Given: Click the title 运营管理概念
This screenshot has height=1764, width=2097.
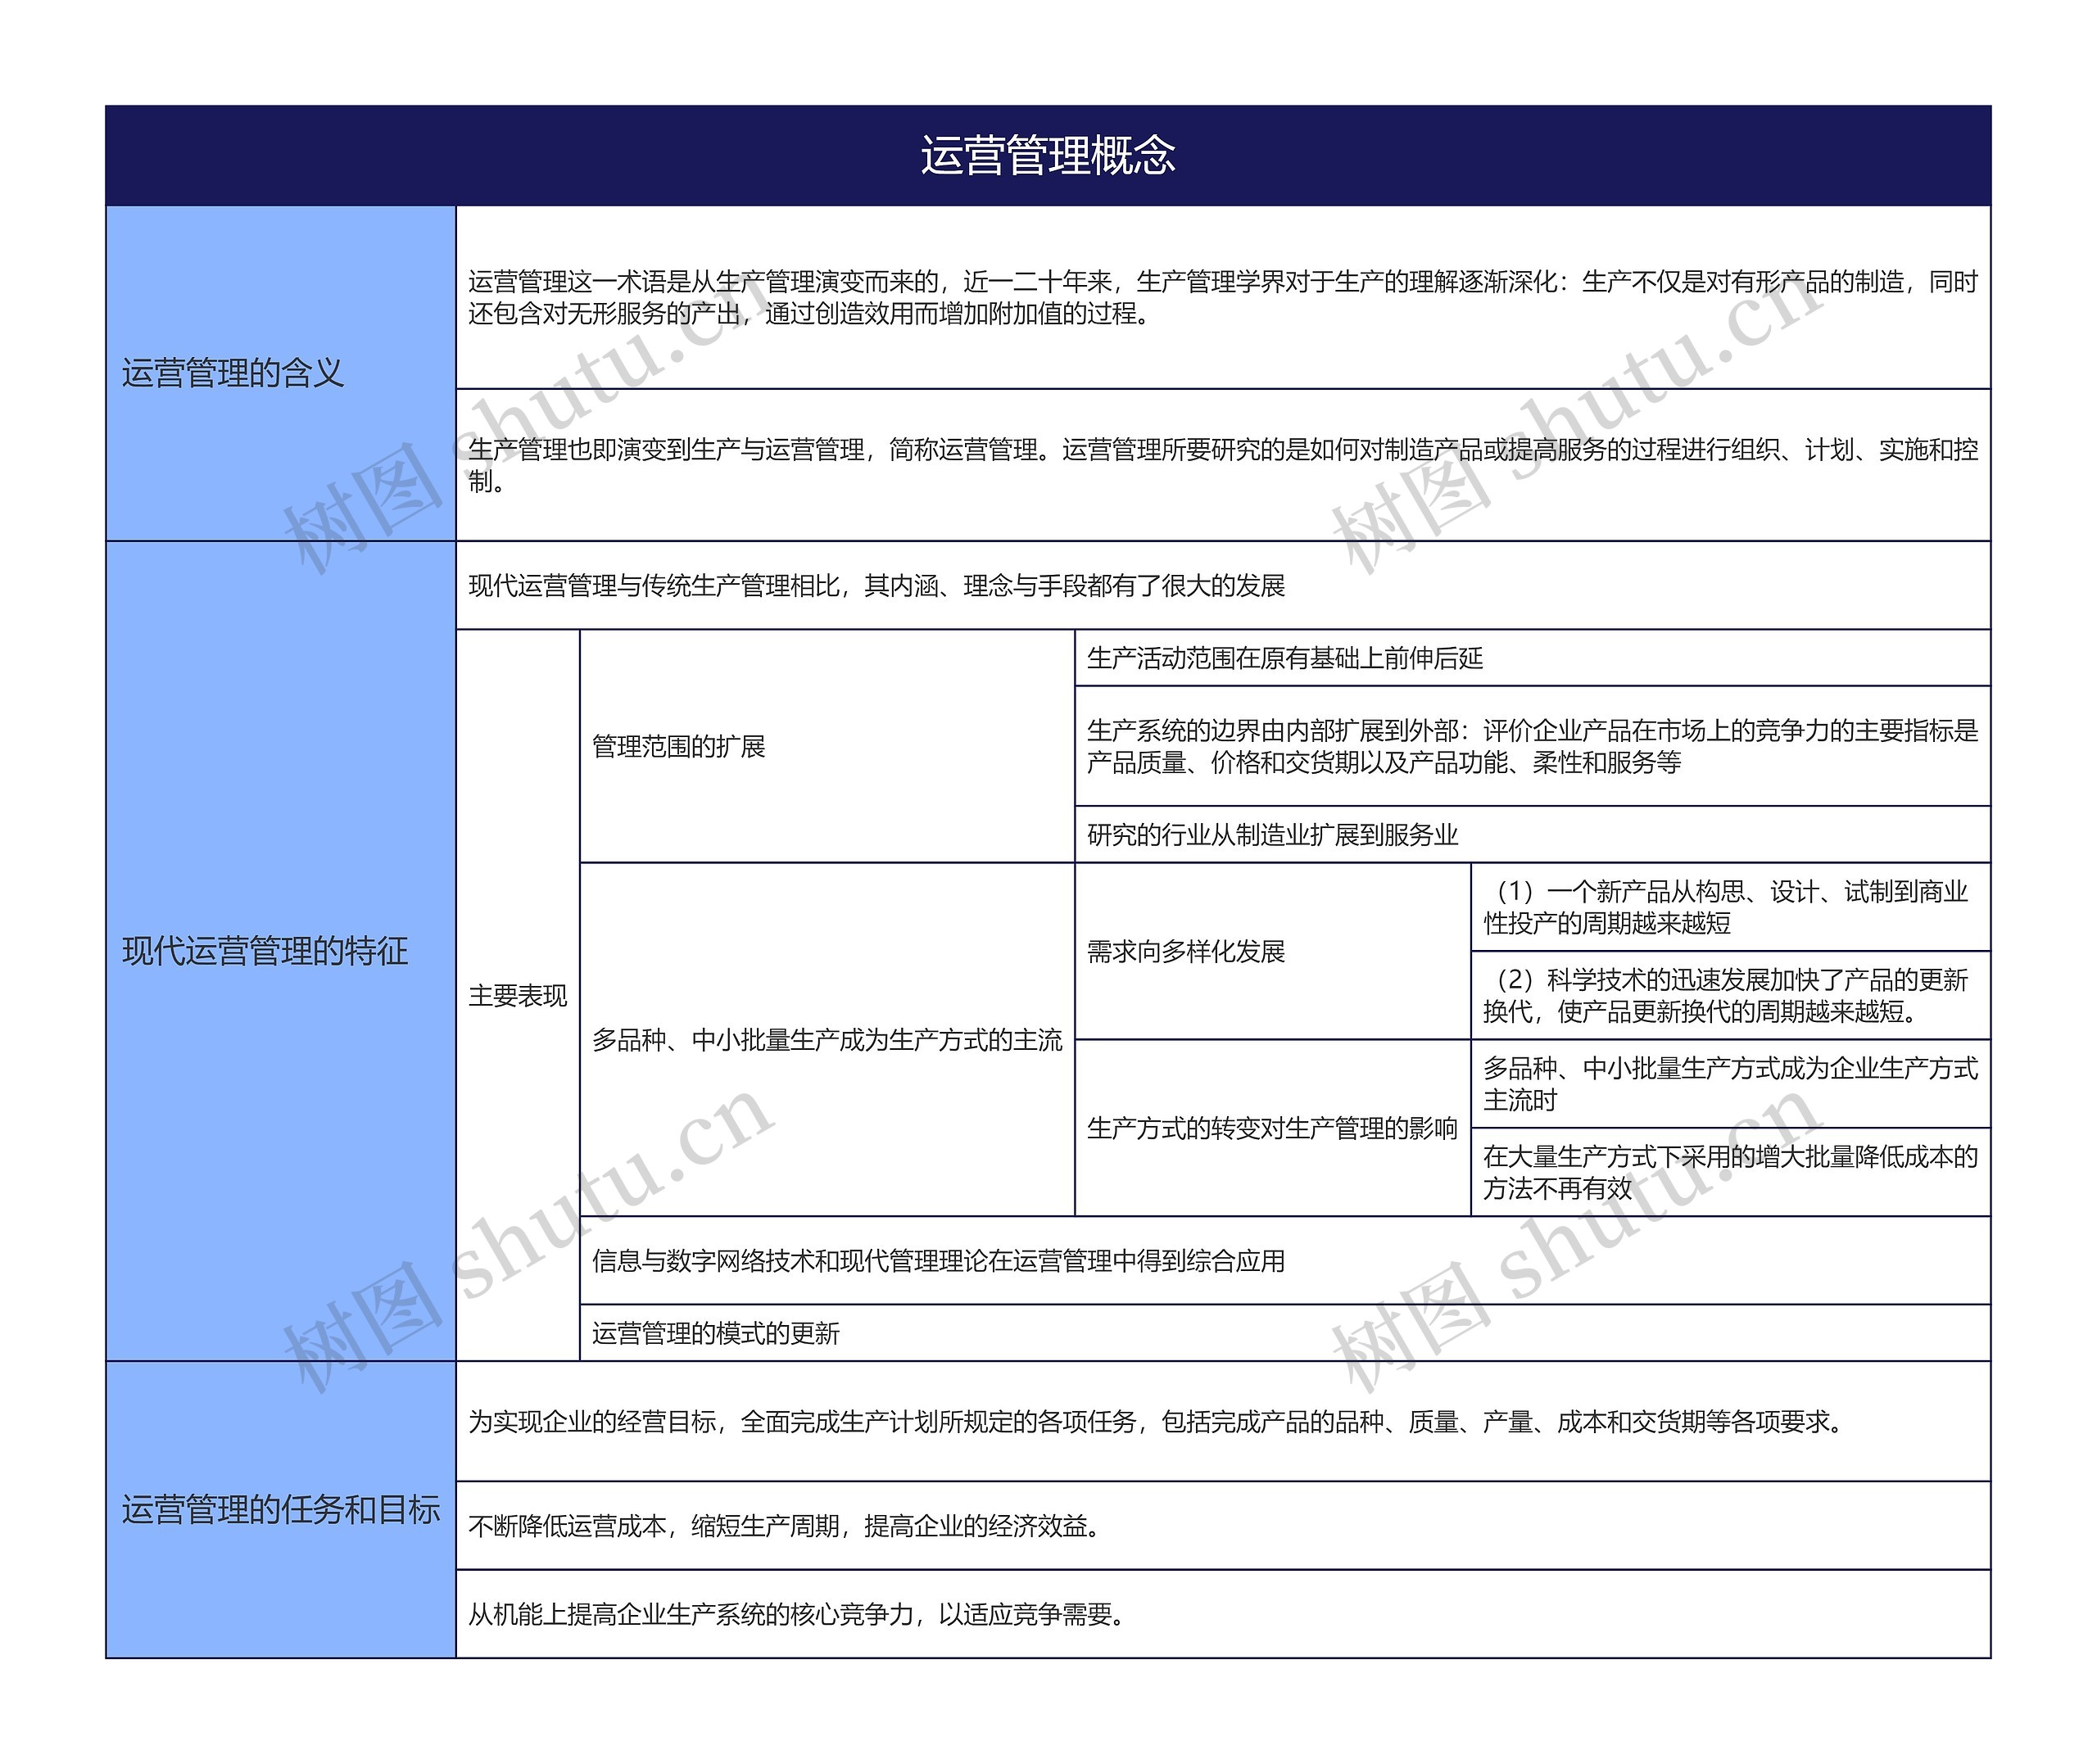Looking at the screenshot, I should [1047, 156].
